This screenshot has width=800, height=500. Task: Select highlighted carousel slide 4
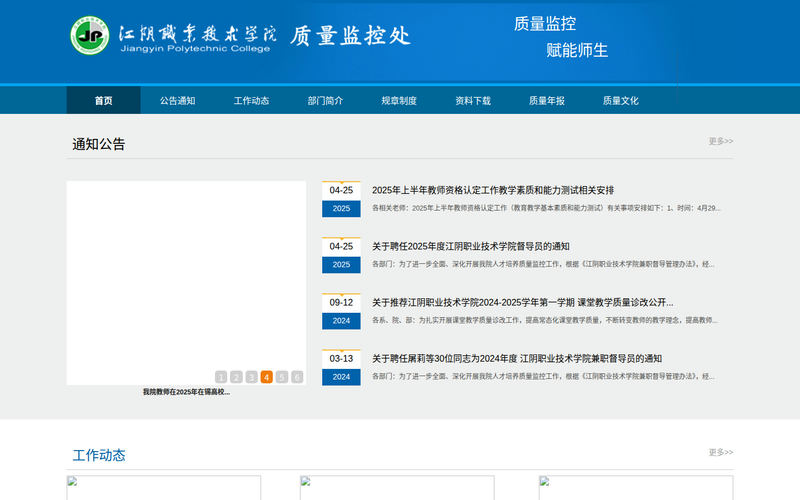(266, 377)
